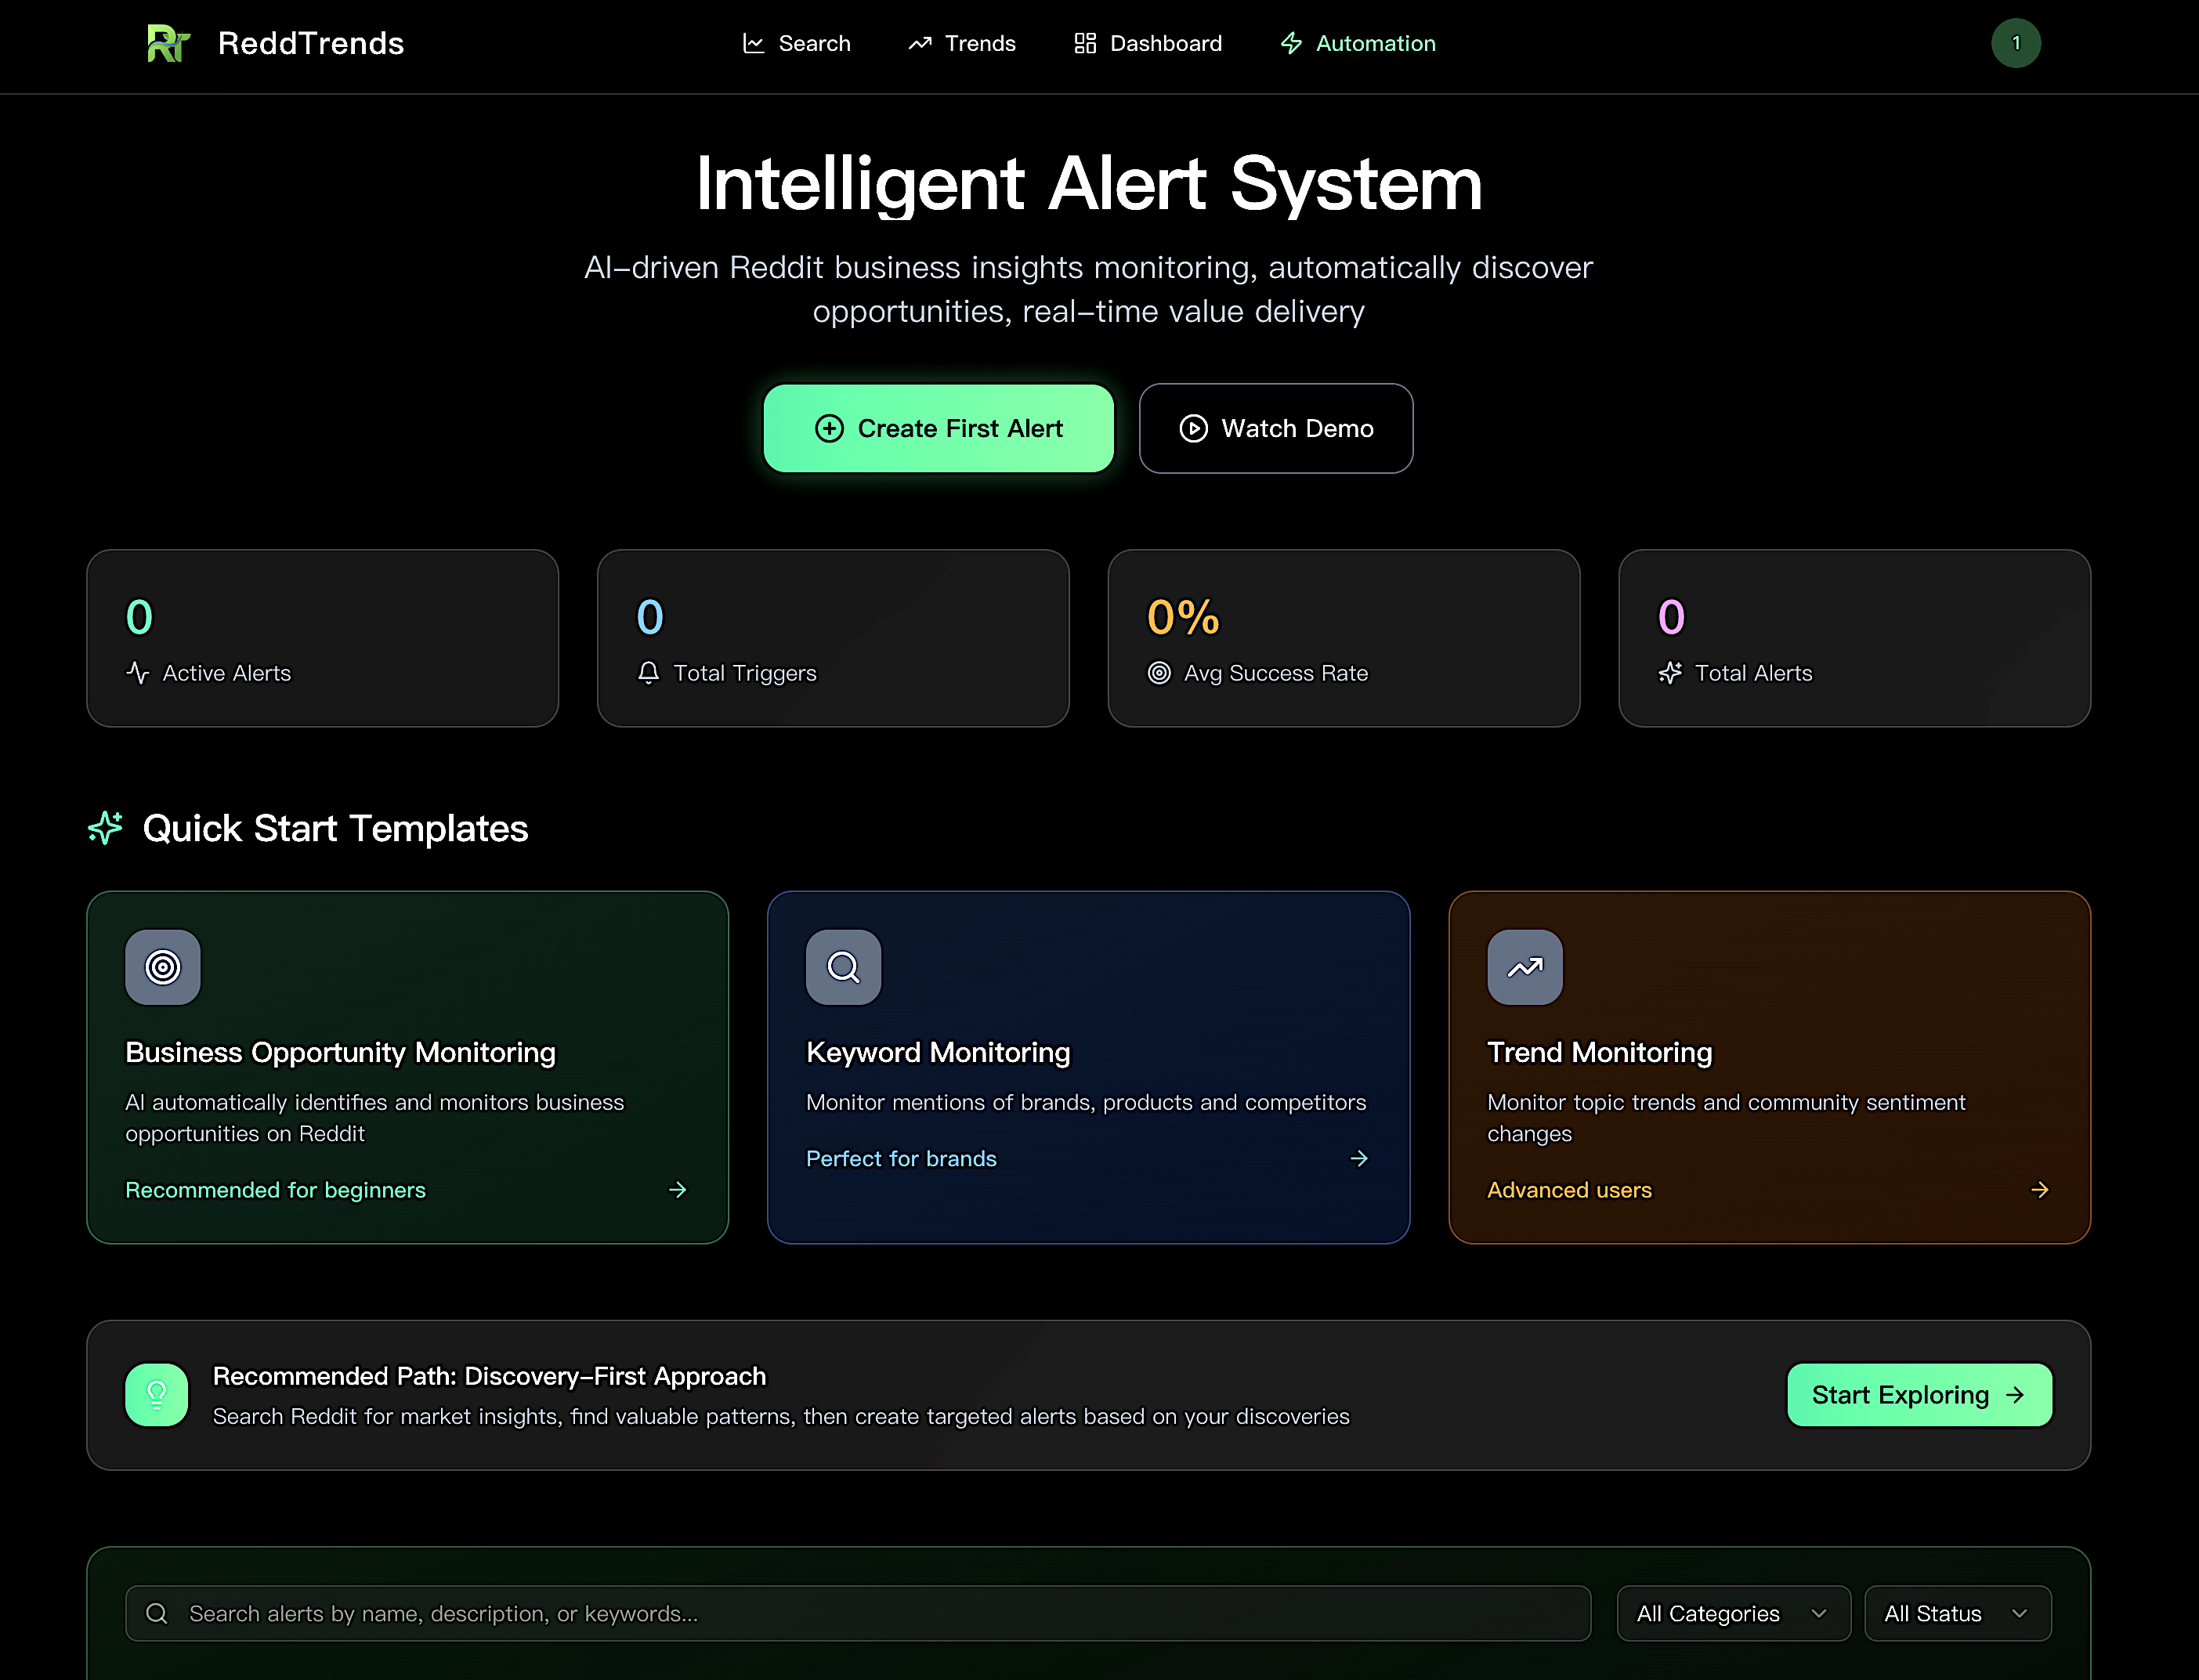Open the user avatar badge in header

tap(2015, 43)
